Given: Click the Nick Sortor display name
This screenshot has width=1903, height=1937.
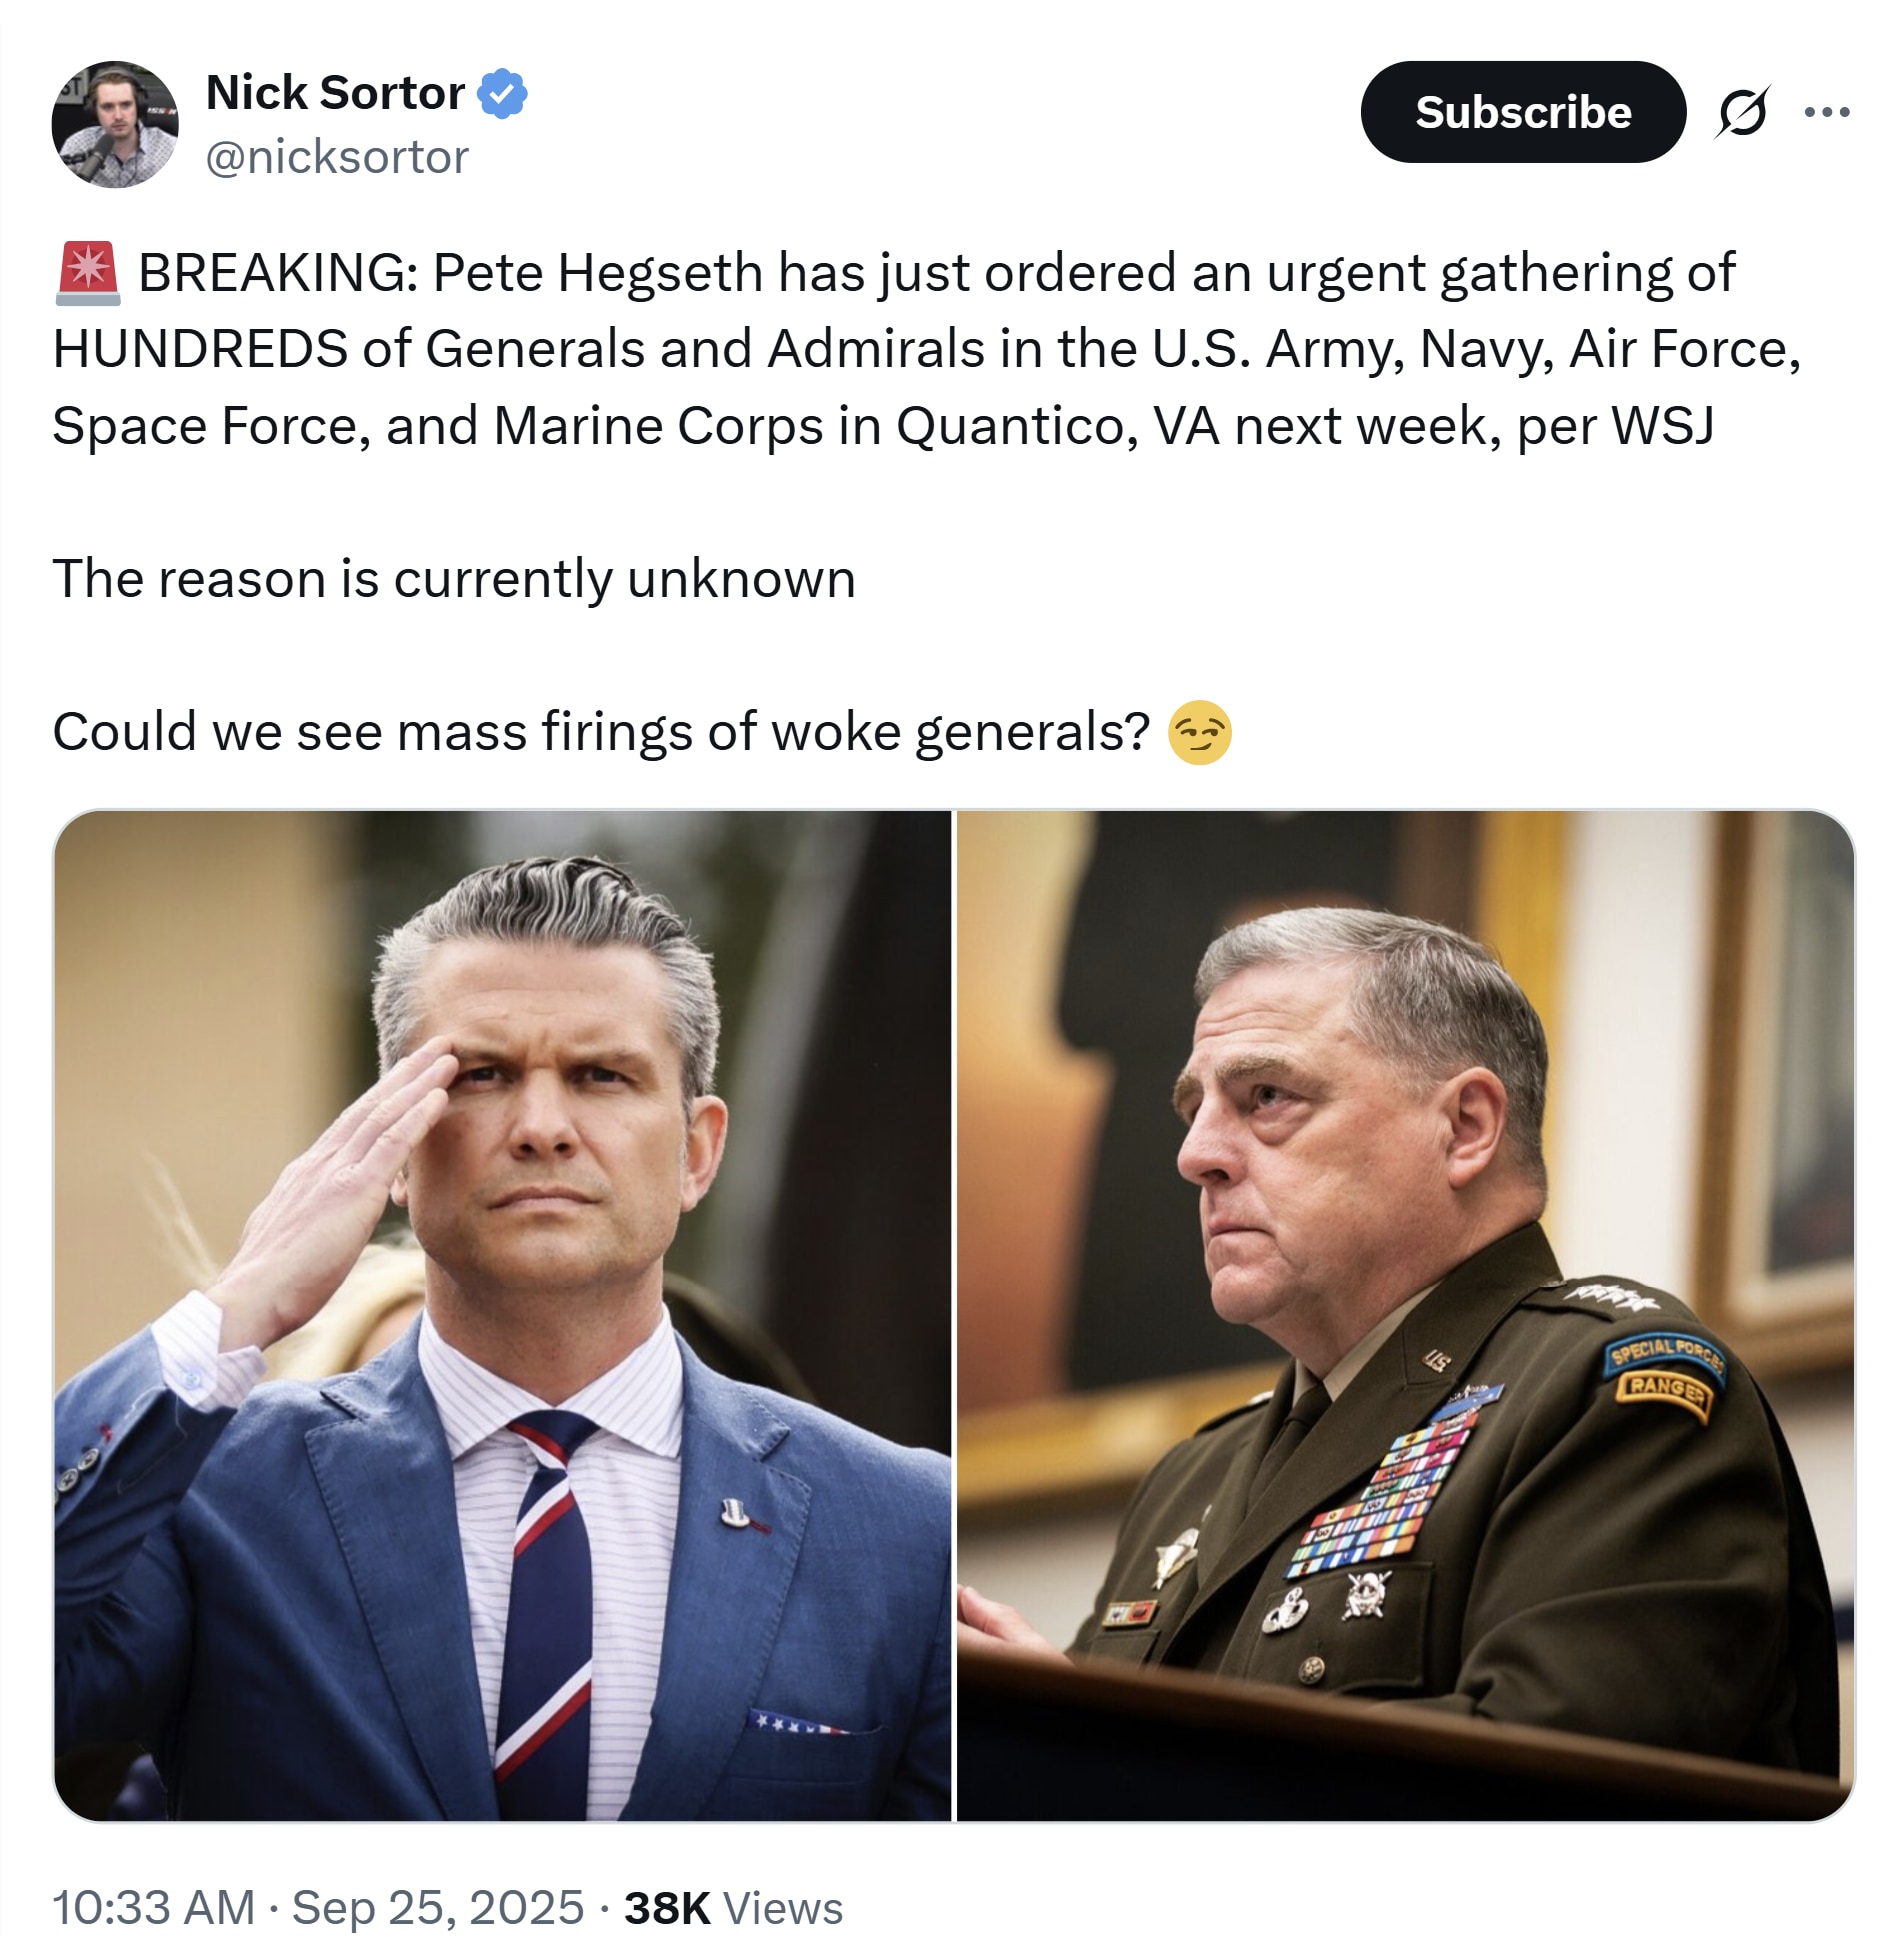Looking at the screenshot, I should coord(335,93).
